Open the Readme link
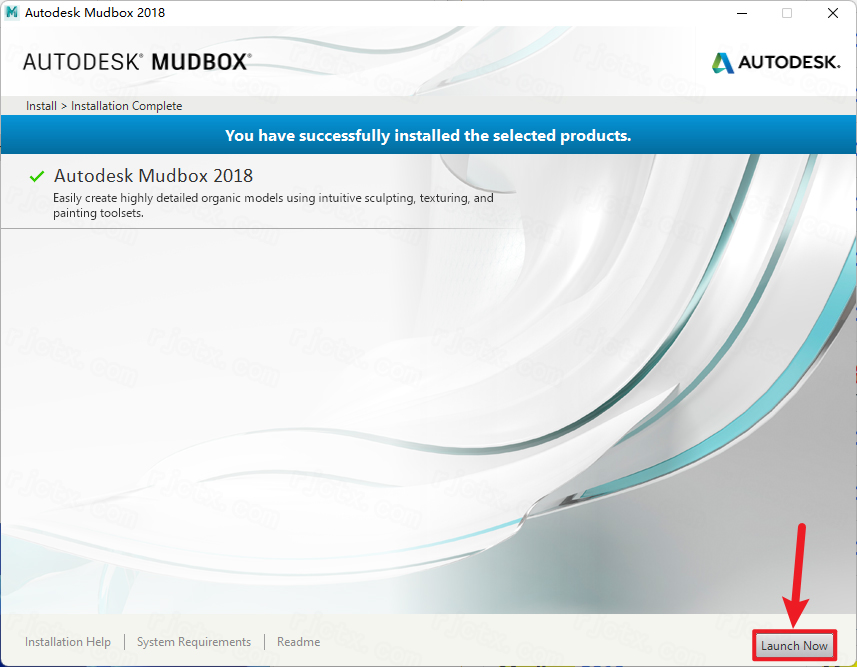The height and width of the screenshot is (667, 857). [298, 642]
